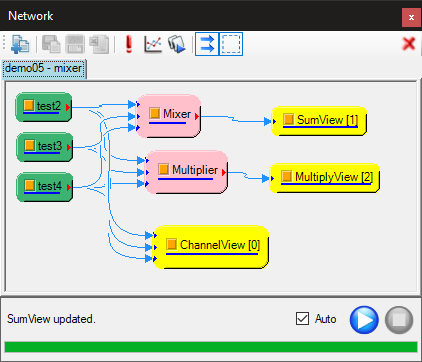Click the add new network icon

20,44
